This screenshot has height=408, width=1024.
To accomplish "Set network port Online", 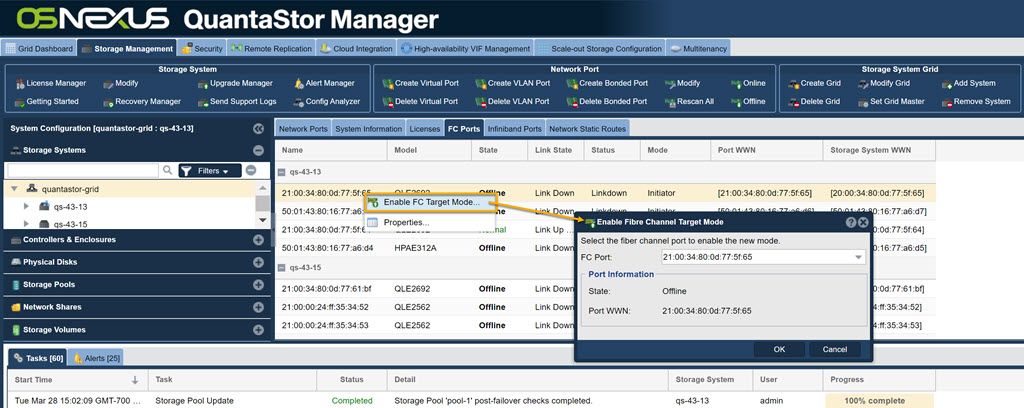I will (748, 84).
